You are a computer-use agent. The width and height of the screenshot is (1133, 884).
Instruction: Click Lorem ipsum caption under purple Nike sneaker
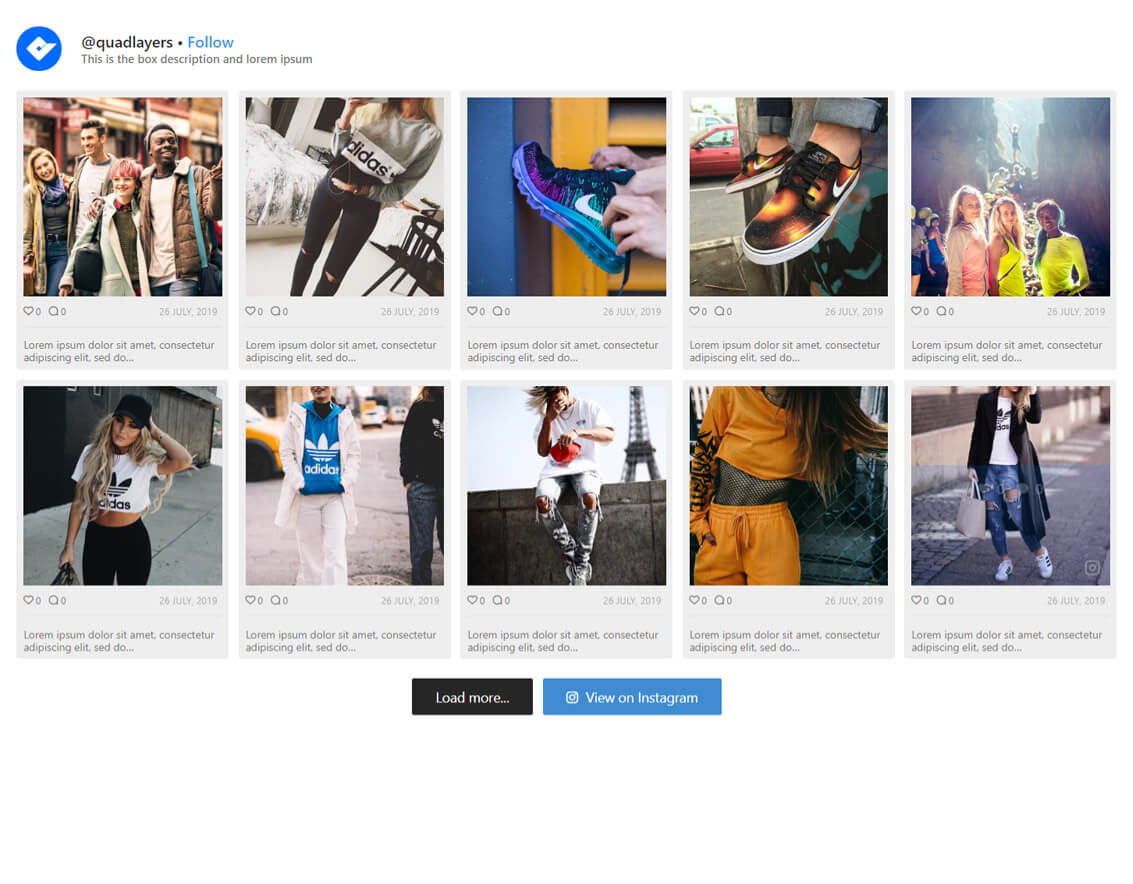coord(563,351)
